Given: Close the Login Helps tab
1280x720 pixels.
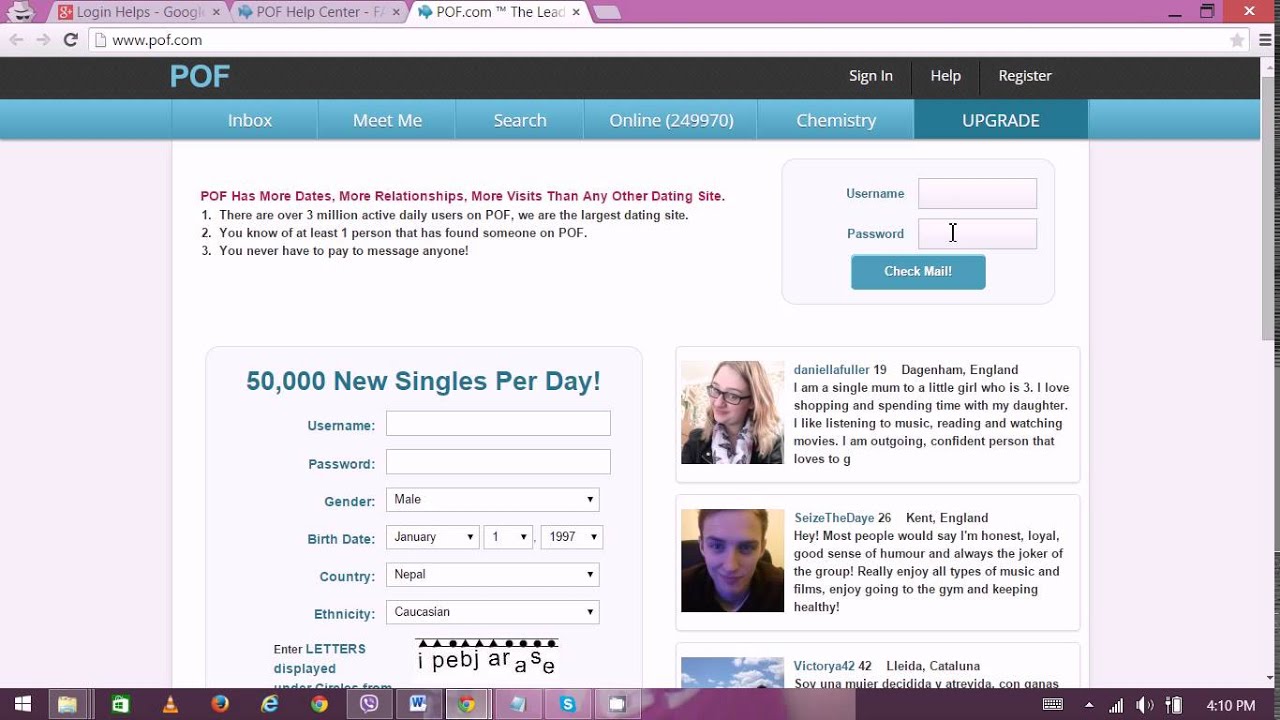Looking at the screenshot, I should click(x=216, y=12).
